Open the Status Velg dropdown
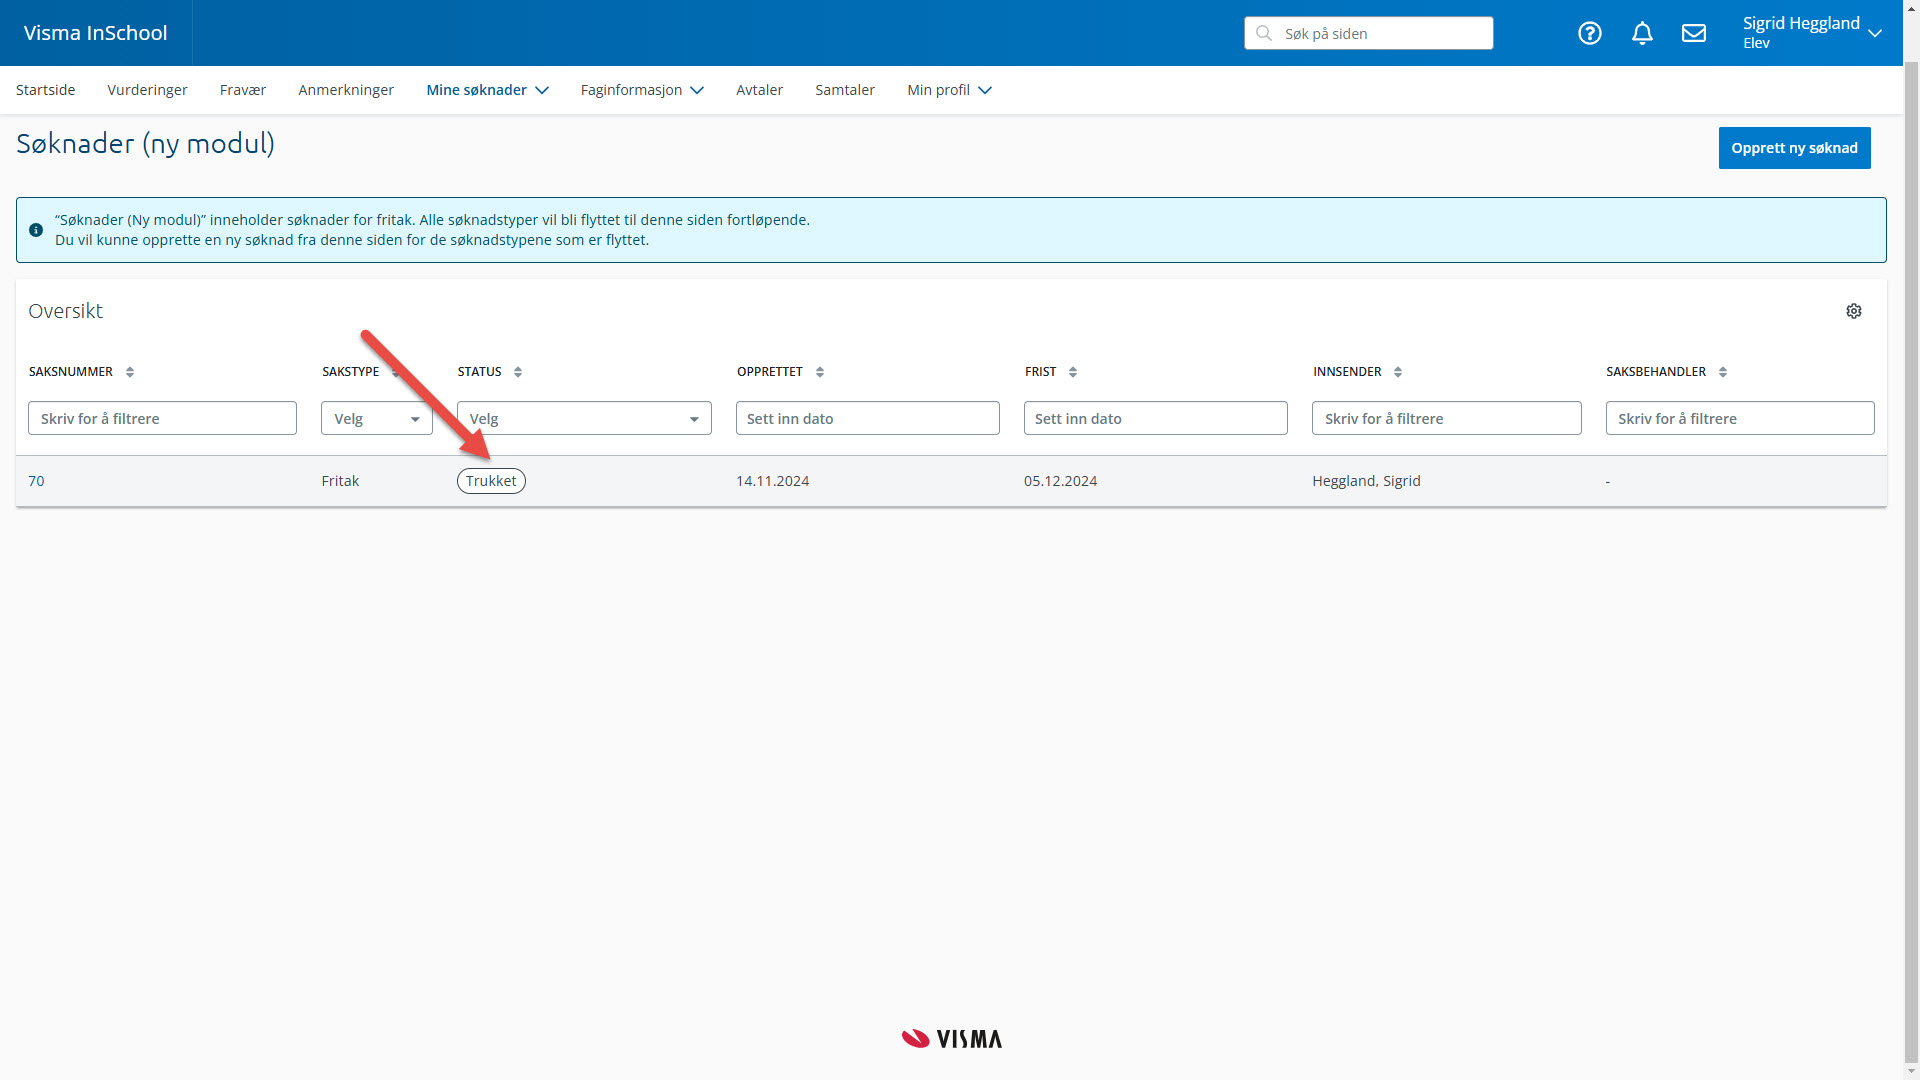 (584, 418)
